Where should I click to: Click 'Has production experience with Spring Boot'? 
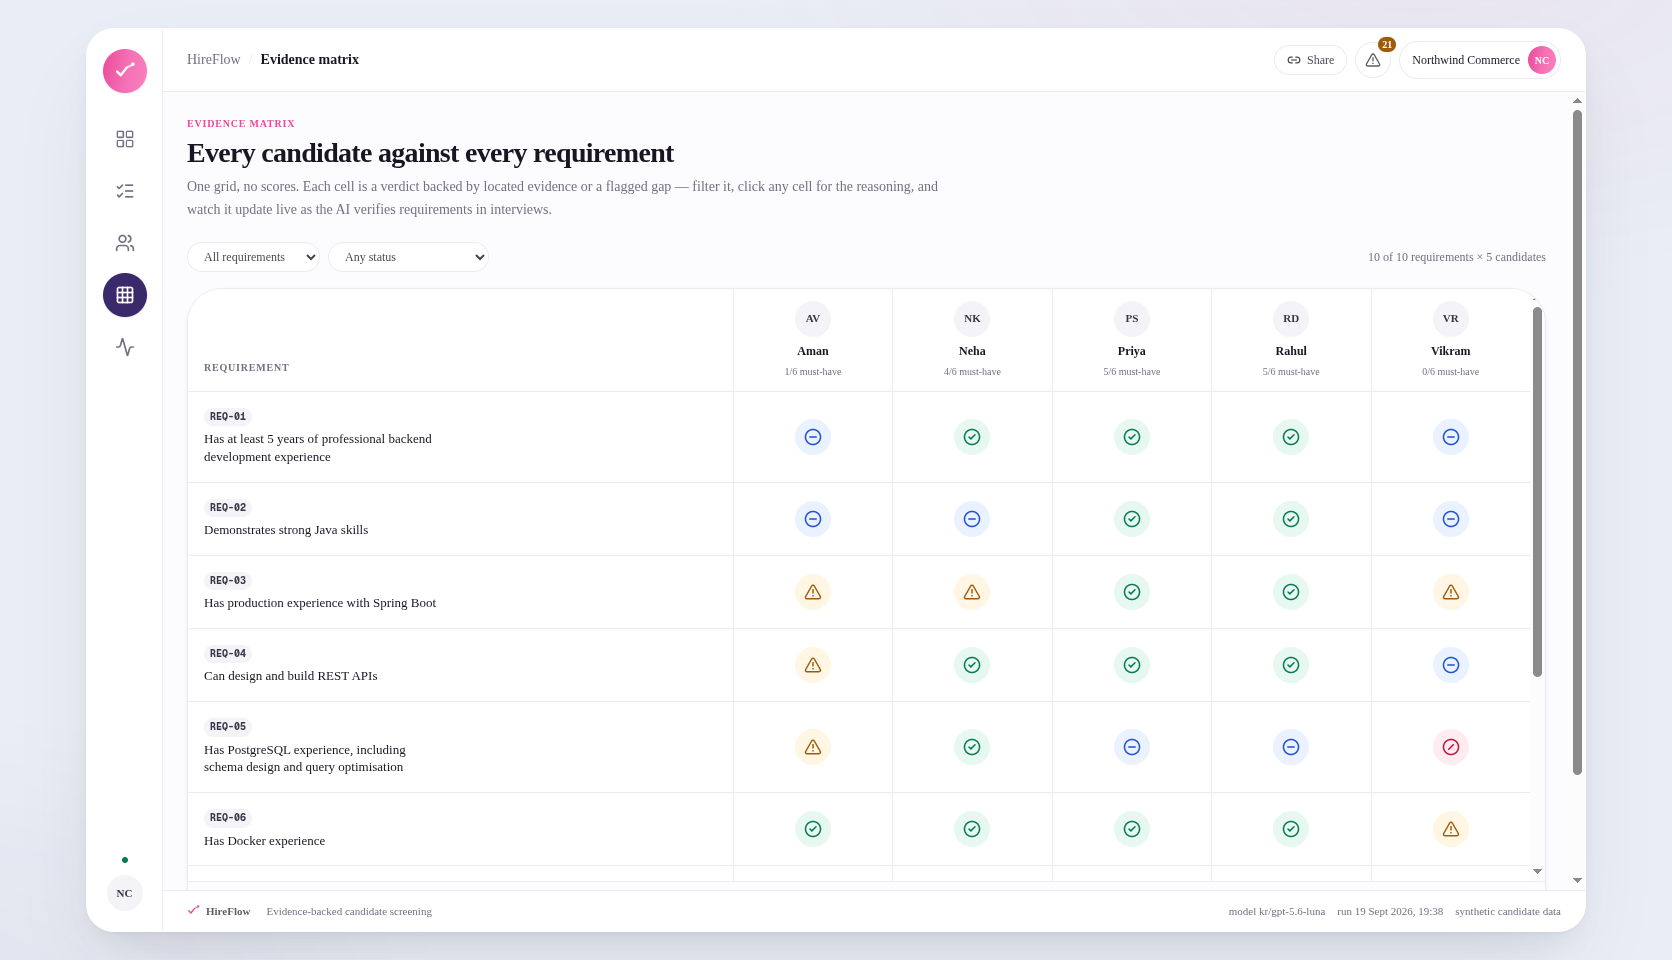click(x=320, y=603)
